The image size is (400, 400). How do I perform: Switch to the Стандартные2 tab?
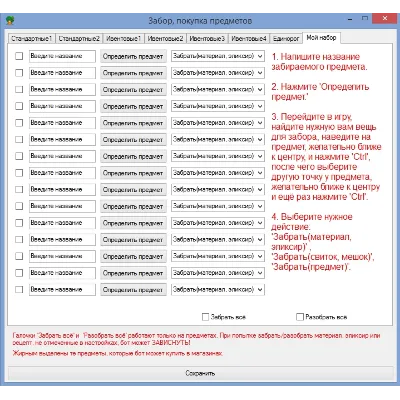point(79,39)
